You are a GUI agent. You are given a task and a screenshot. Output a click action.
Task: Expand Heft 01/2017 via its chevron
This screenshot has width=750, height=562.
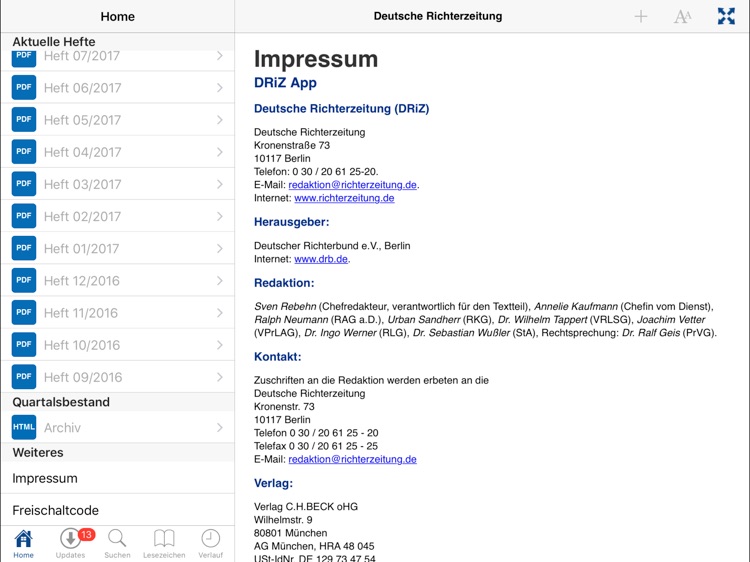pos(220,248)
